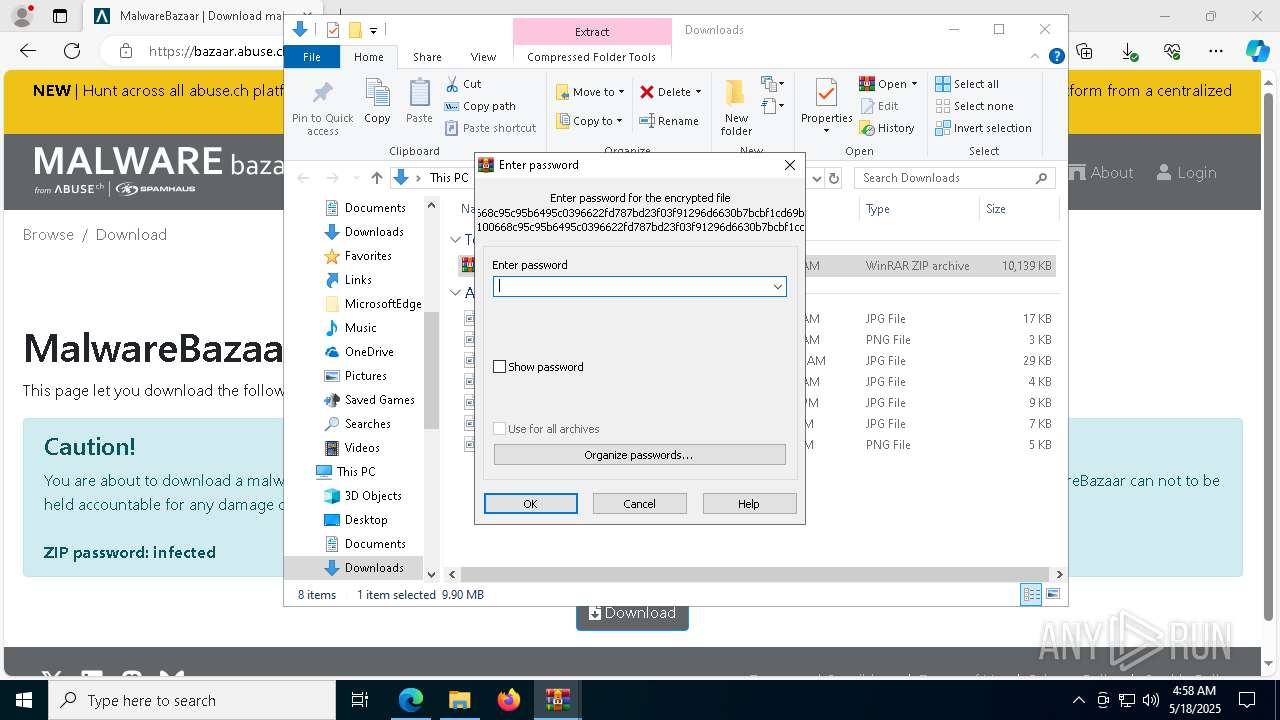Image resolution: width=1280 pixels, height=720 pixels.
Task: Click the Search Downloads box
Action: click(x=955, y=178)
